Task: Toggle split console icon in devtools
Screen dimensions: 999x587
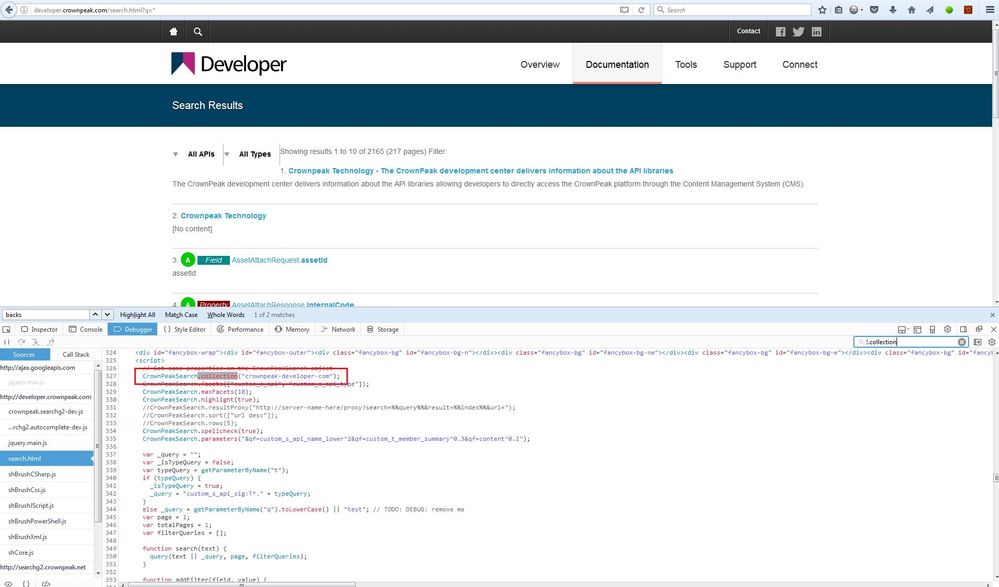Action: (917, 330)
